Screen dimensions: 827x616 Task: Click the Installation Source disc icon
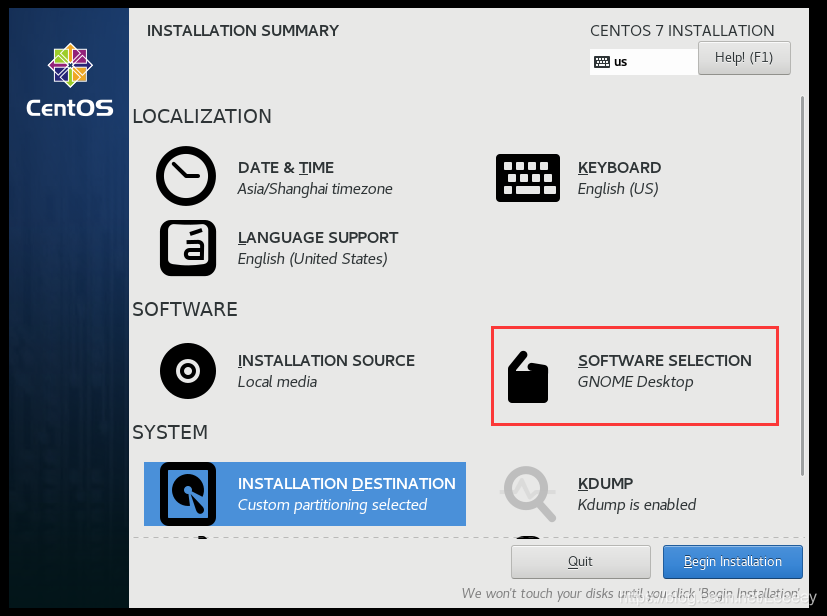188,371
